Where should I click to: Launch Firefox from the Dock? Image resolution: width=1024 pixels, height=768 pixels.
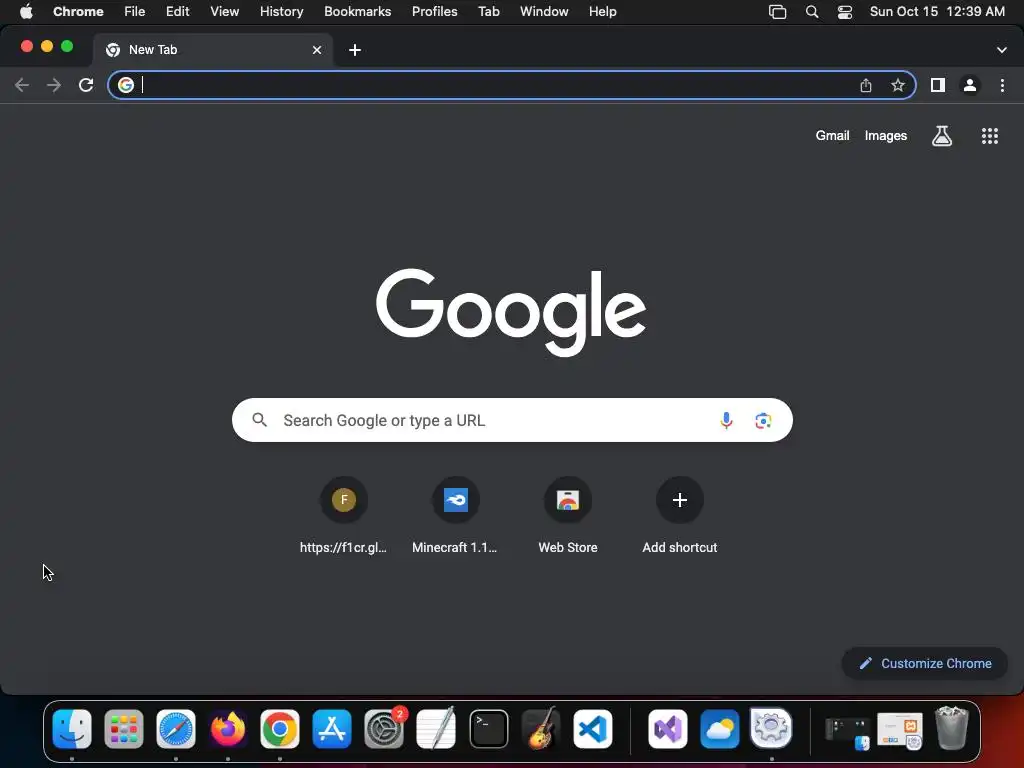click(x=228, y=729)
